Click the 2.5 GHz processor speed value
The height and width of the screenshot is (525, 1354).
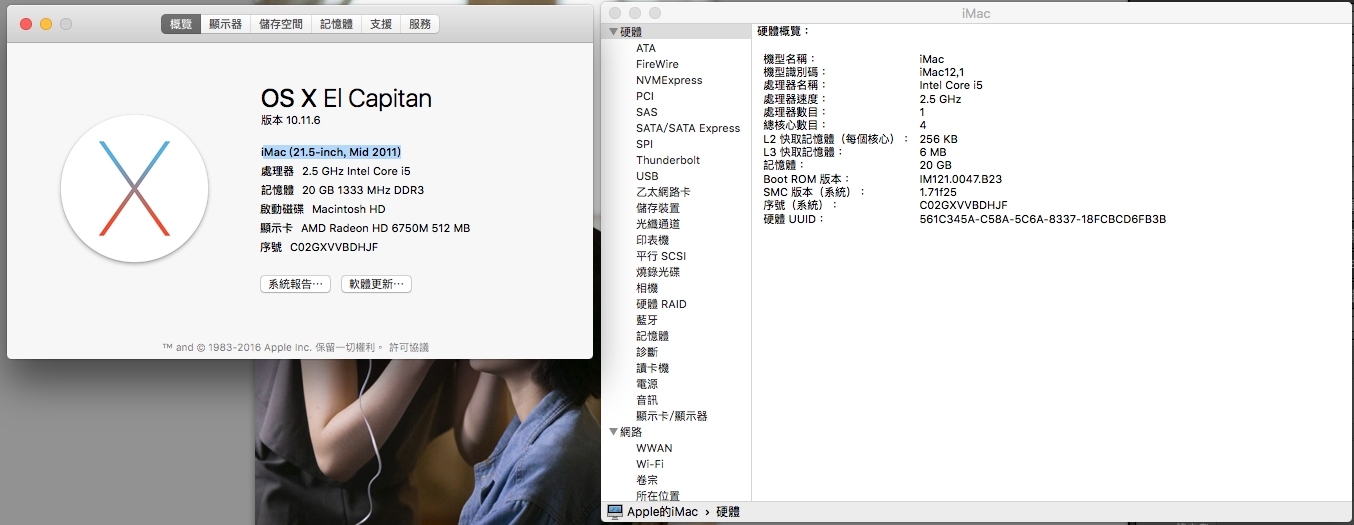tap(940, 99)
